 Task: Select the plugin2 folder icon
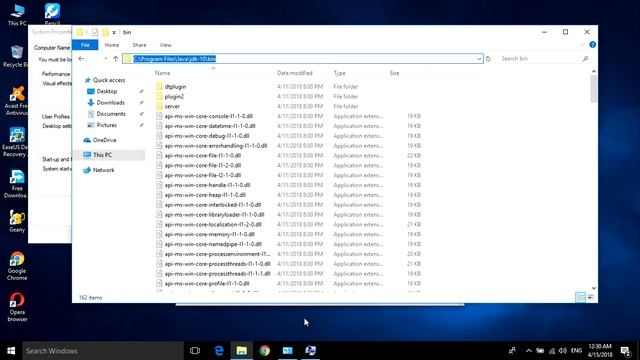(x=159, y=96)
